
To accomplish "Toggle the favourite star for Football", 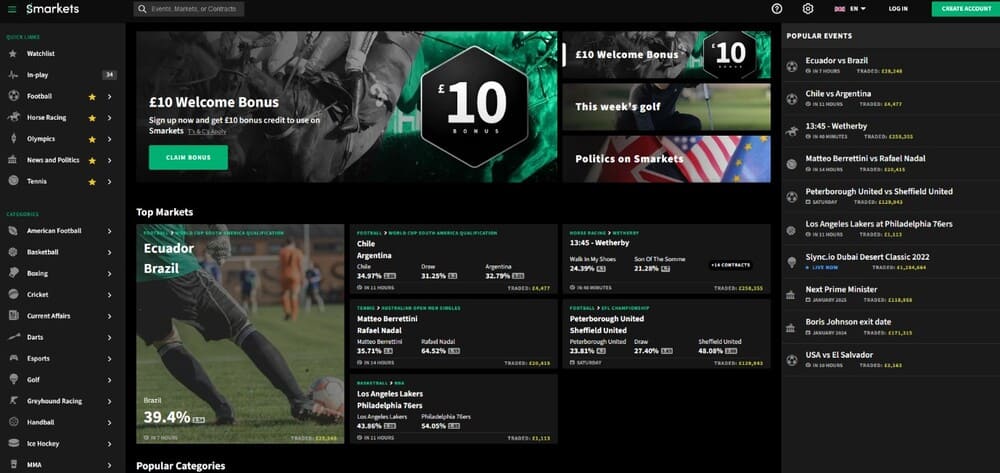I will 92,96.
